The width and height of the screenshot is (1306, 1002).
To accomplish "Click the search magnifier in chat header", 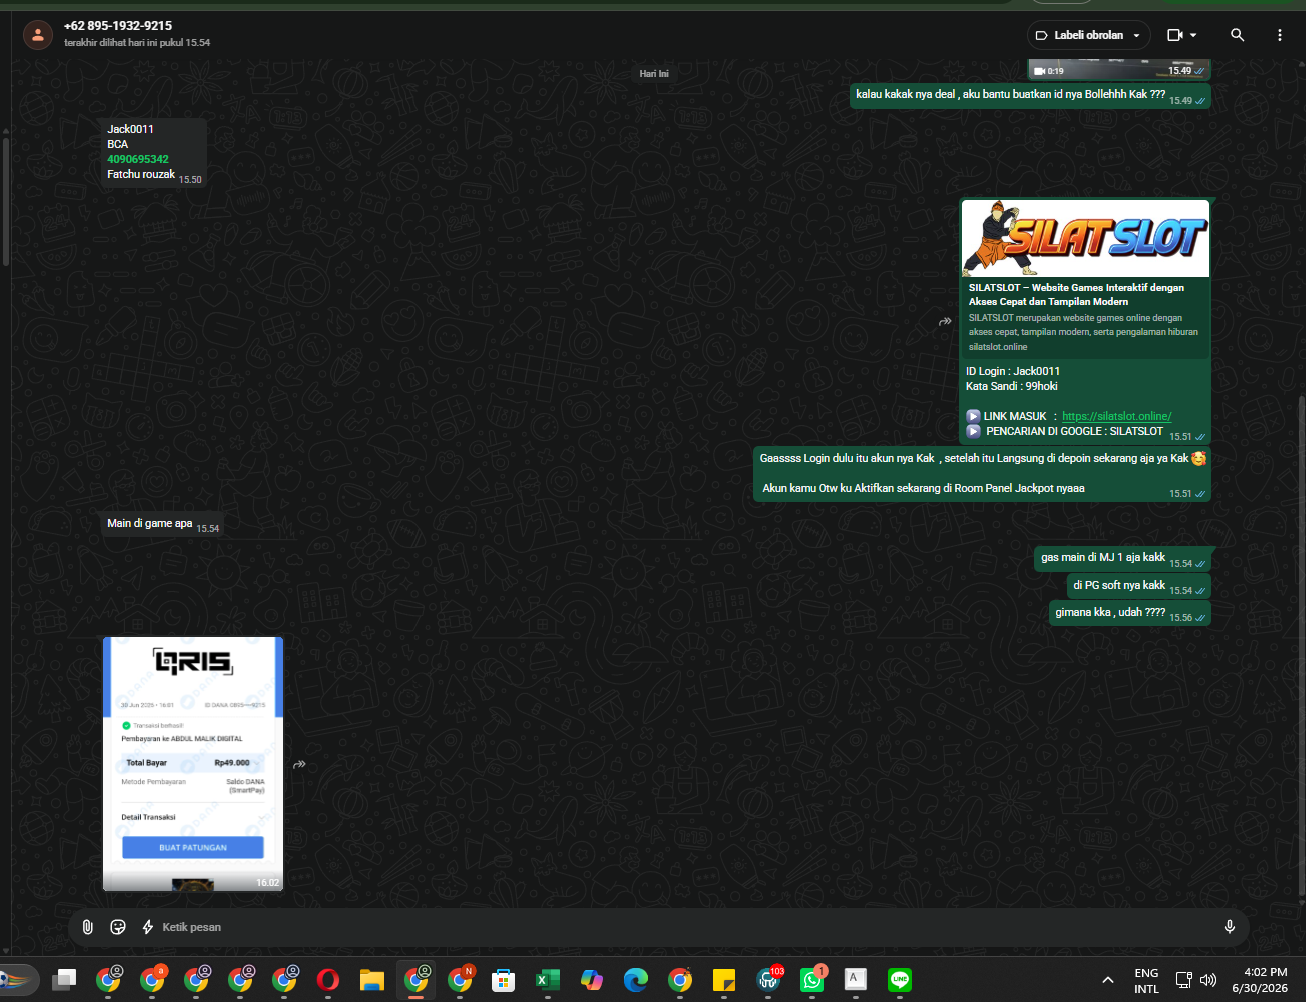I will click(x=1237, y=35).
